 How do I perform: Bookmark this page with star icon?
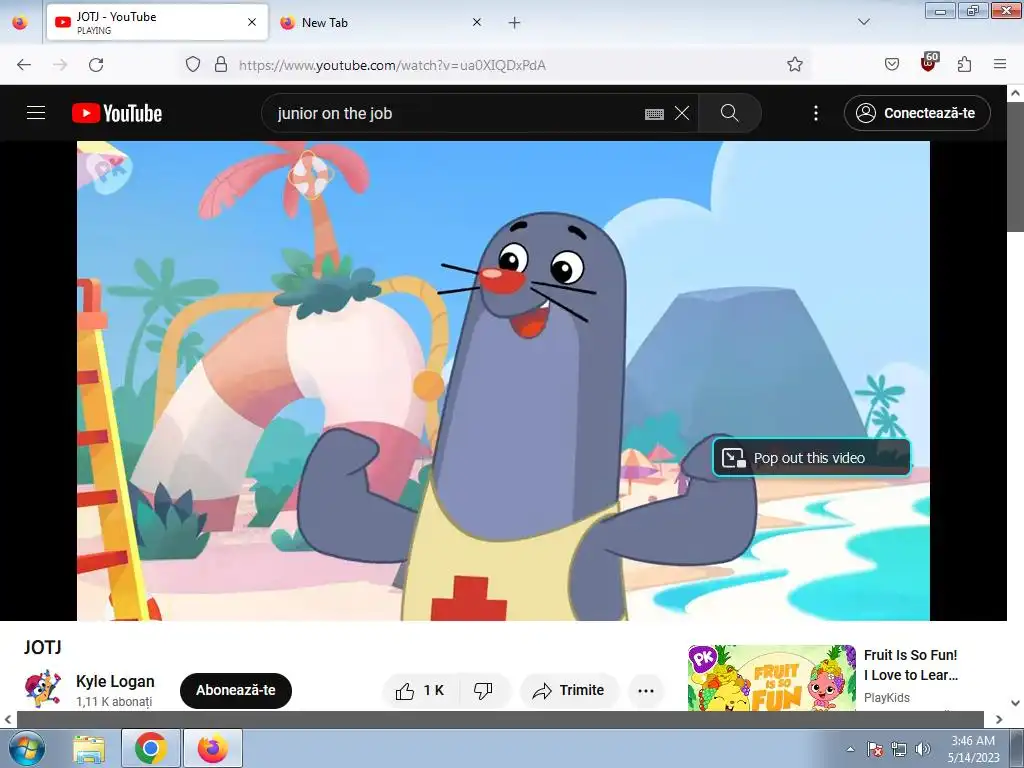(x=795, y=64)
